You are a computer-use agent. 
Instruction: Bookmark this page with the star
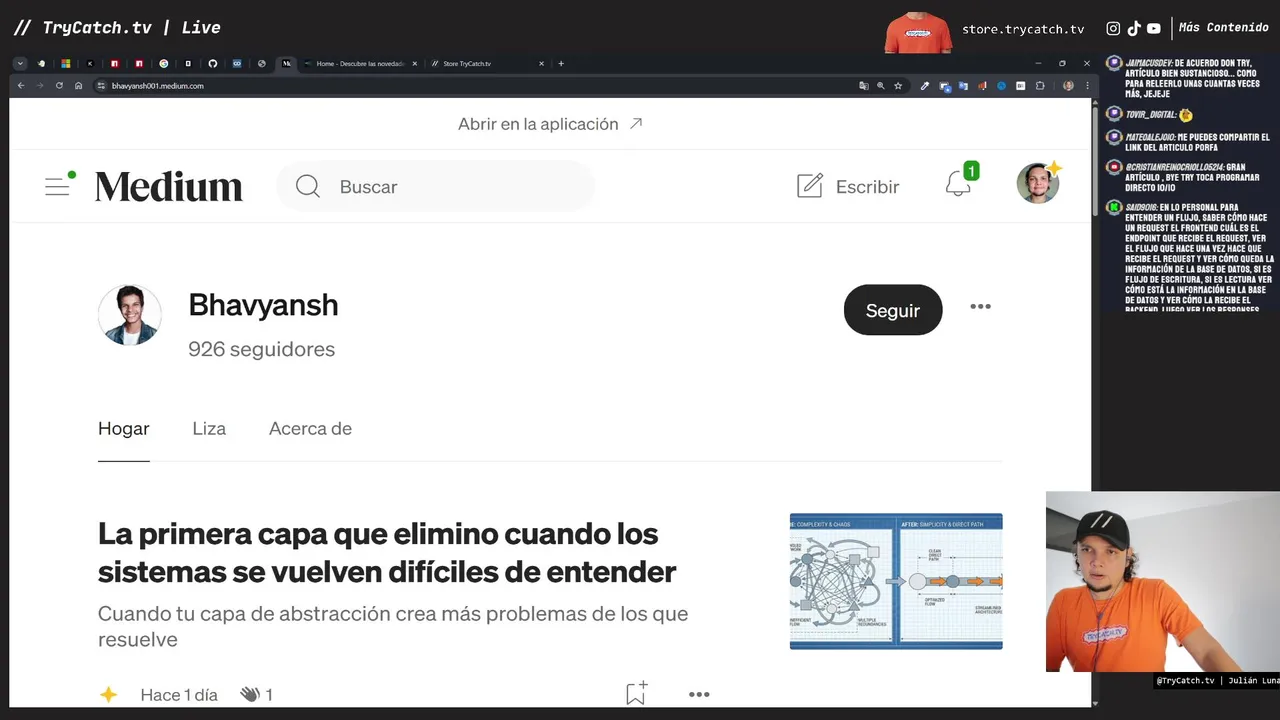coord(898,86)
